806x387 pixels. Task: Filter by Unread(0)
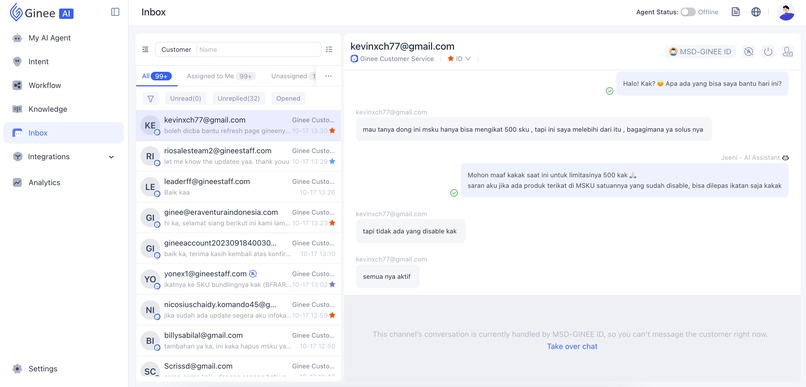(185, 98)
